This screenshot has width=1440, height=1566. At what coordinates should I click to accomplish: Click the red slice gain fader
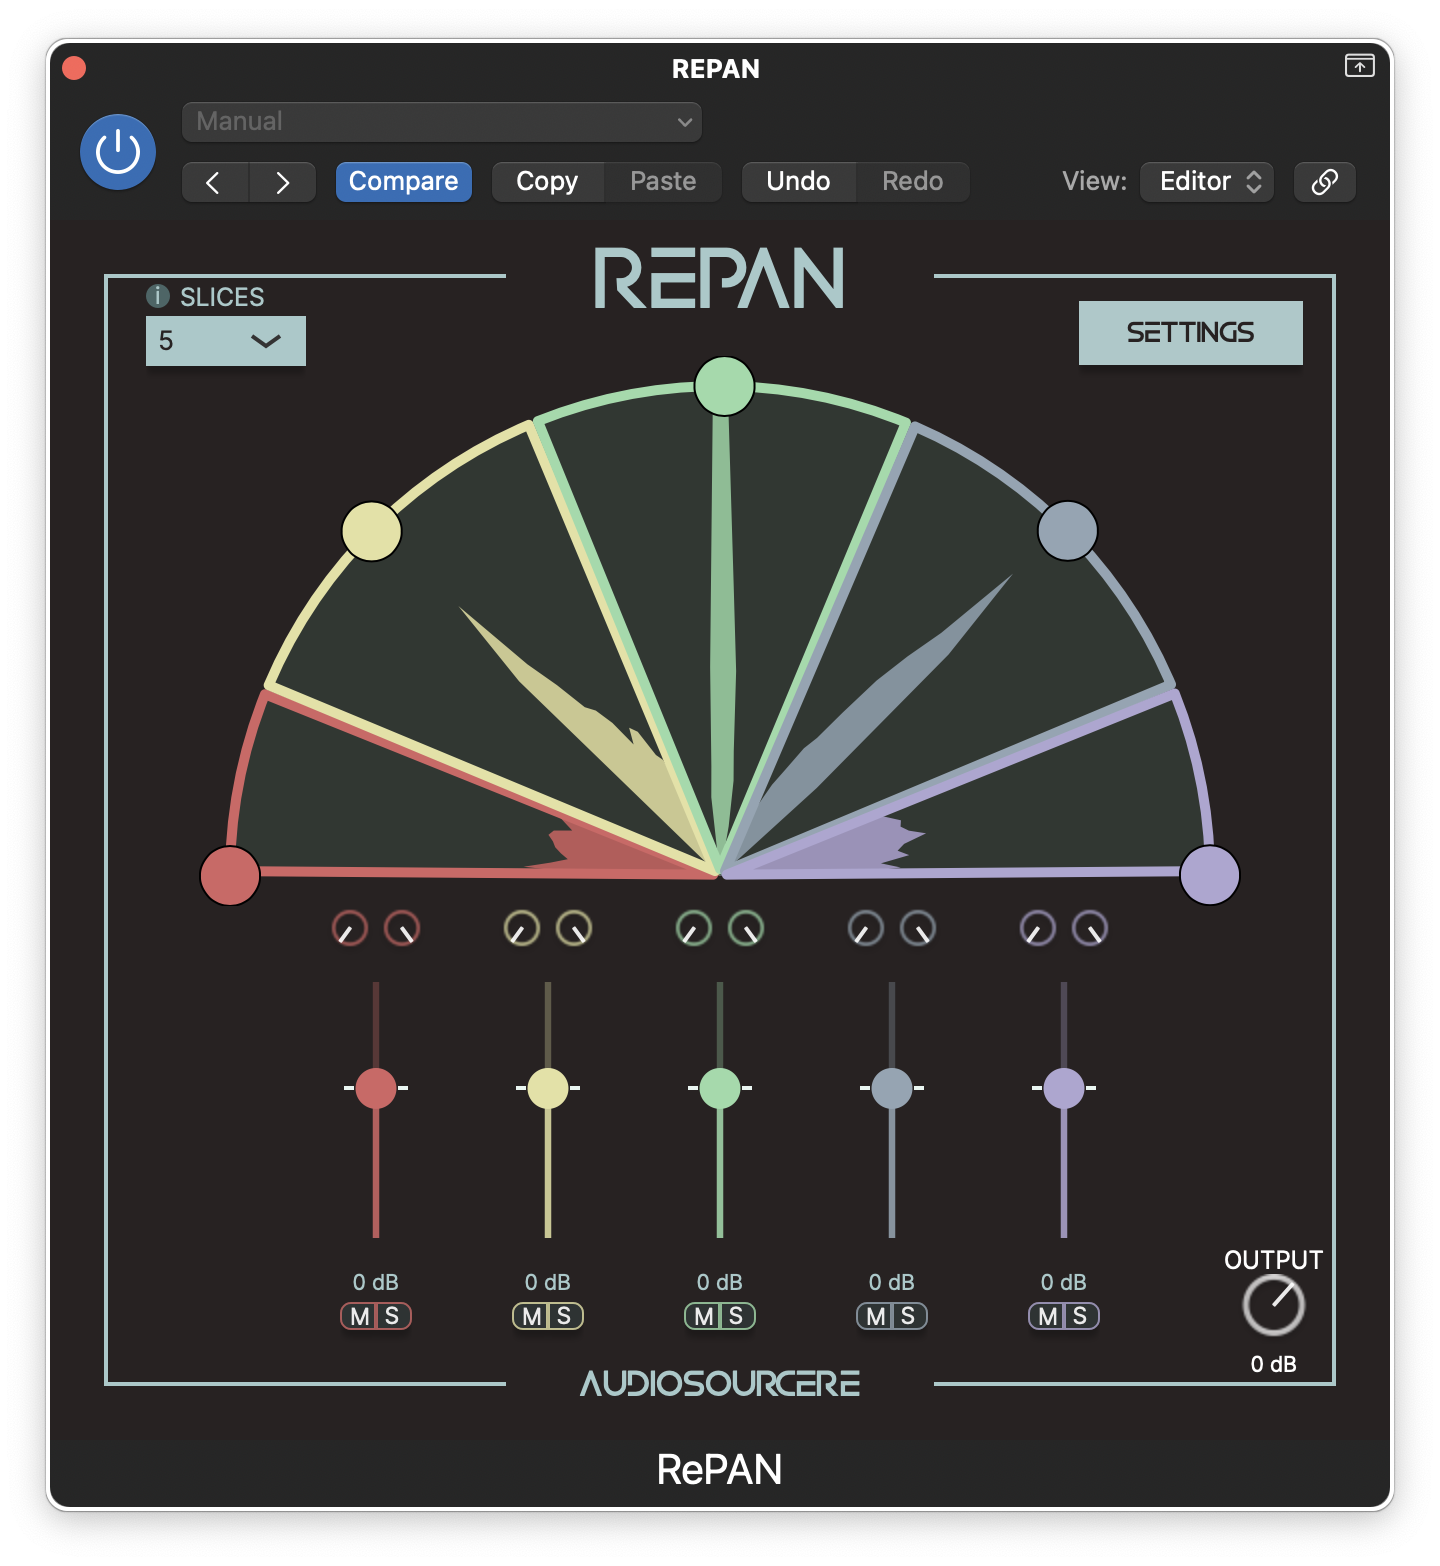376,1088
